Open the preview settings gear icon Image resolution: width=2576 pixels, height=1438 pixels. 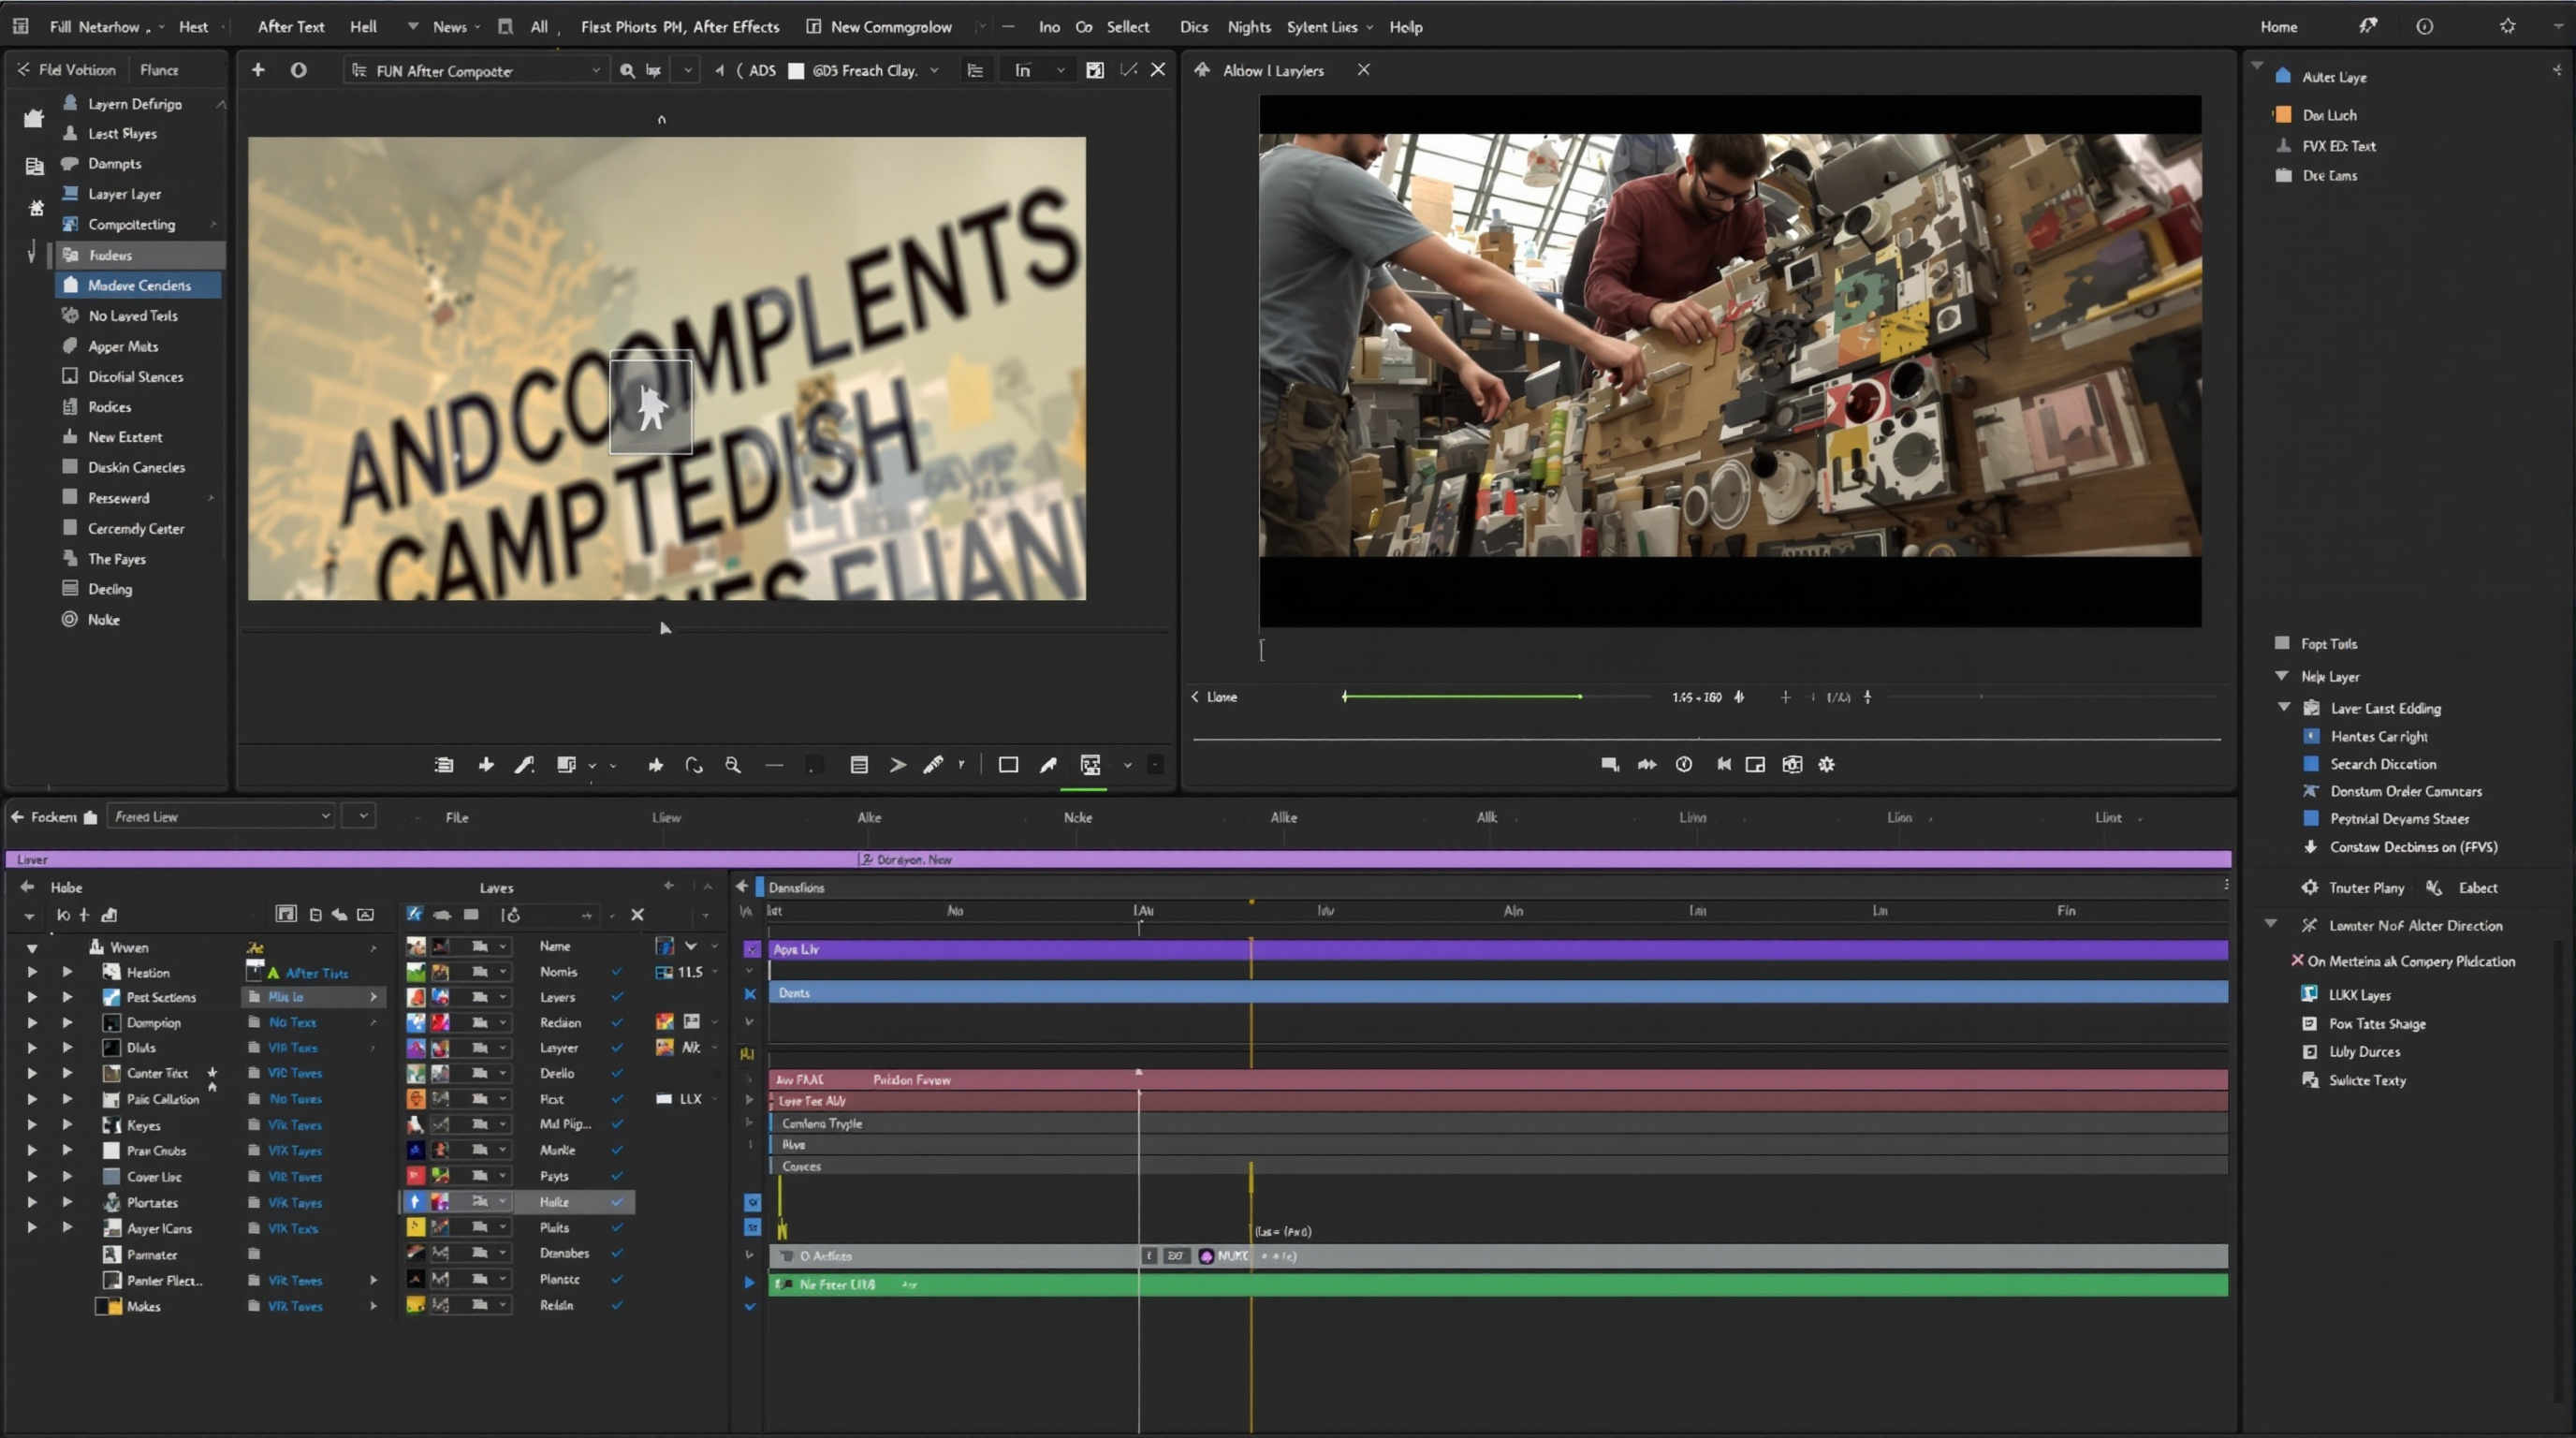(x=1826, y=764)
